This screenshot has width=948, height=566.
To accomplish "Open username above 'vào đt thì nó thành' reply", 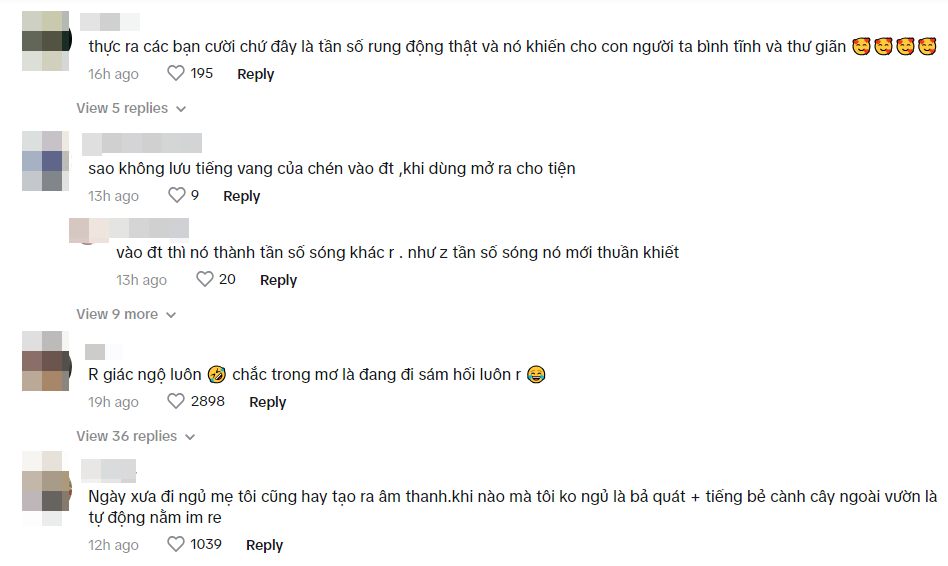I will coord(129,229).
